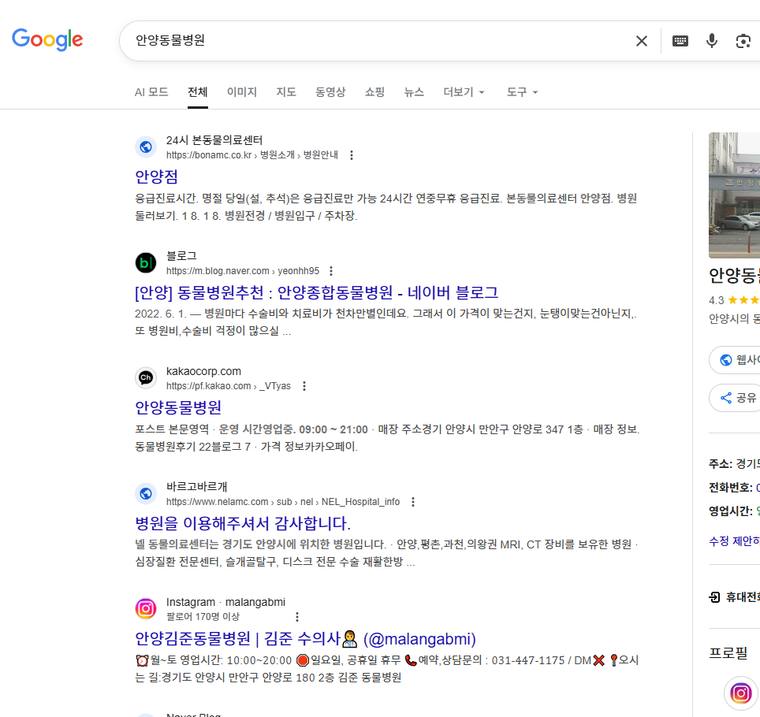Click the 바르고바르개 globe favicon
The width and height of the screenshot is (760, 717).
coord(146,494)
